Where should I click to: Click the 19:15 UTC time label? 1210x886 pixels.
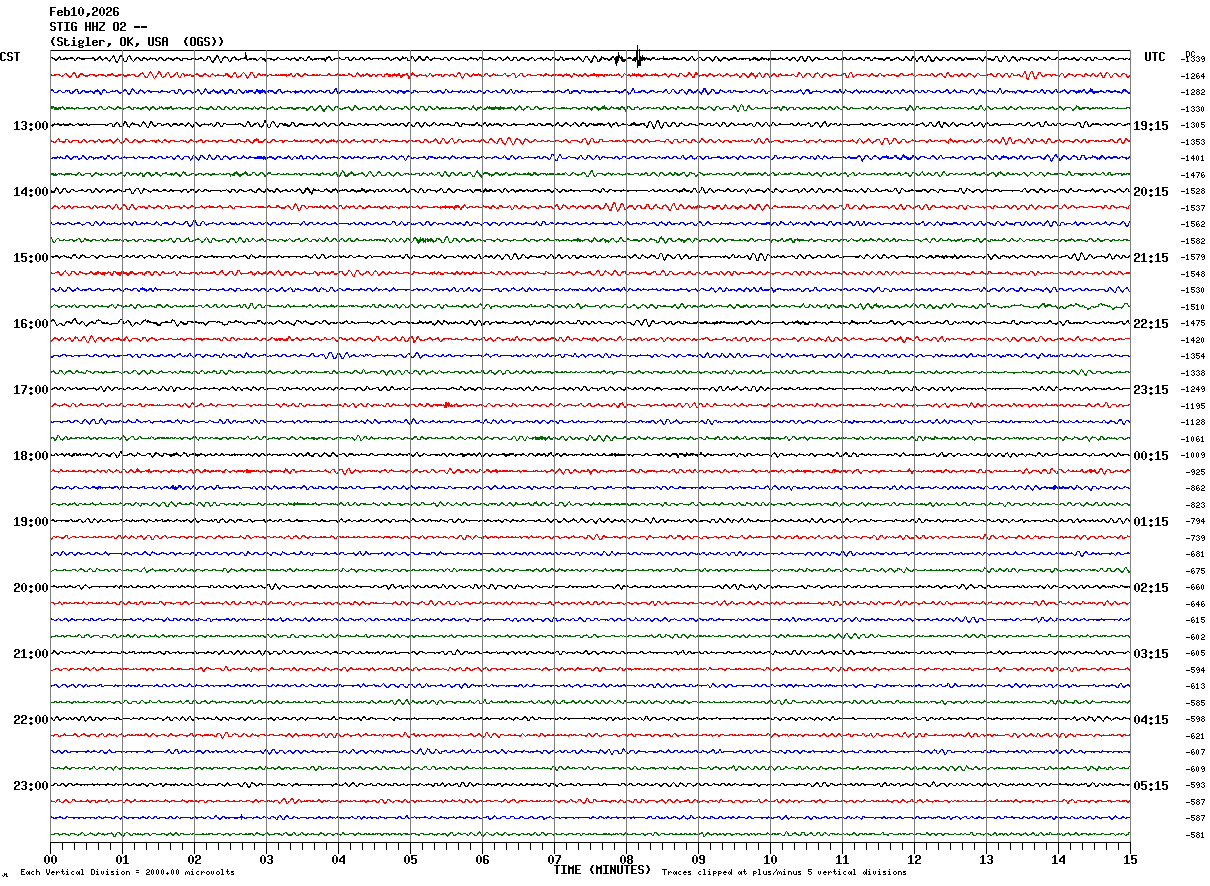pyautogui.click(x=1150, y=126)
